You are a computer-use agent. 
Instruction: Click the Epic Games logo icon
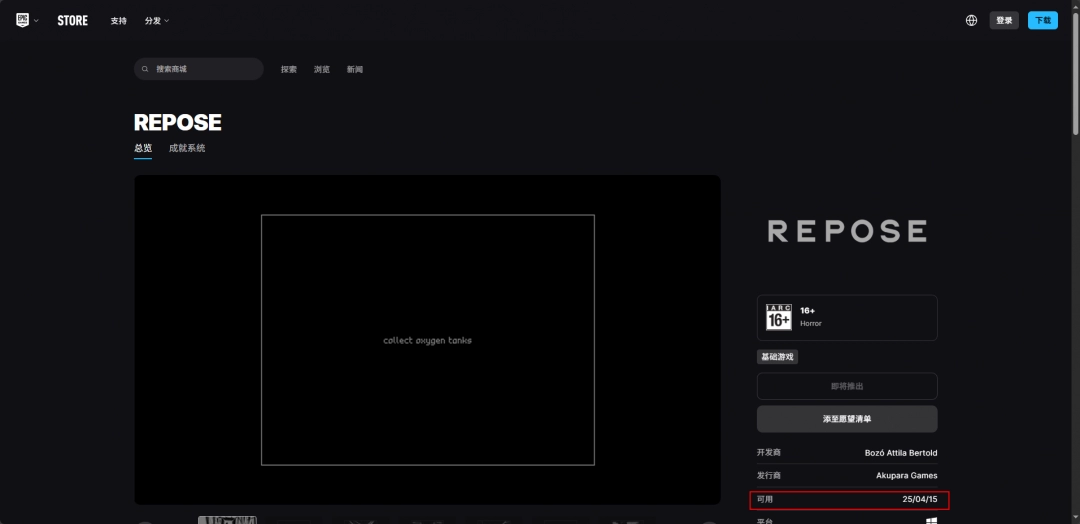(22, 20)
